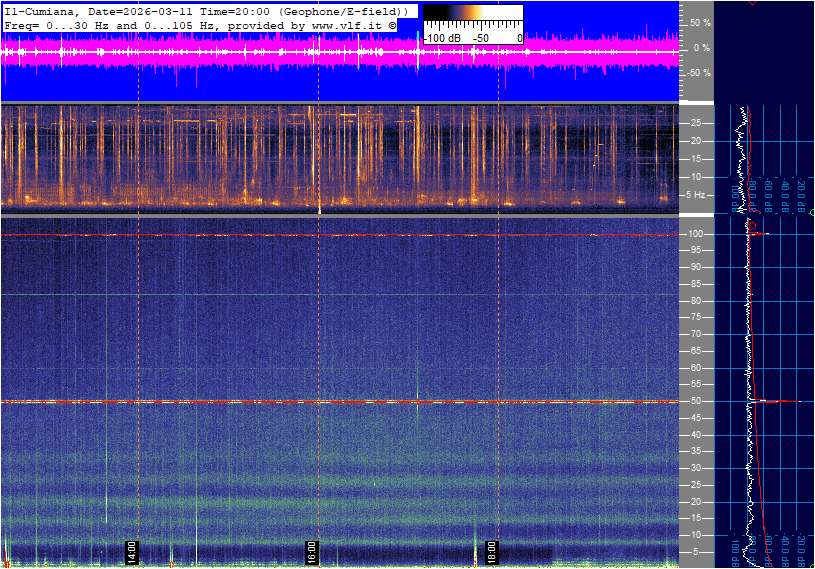Click the 75 Hz tick on frequency axis

tap(697, 318)
